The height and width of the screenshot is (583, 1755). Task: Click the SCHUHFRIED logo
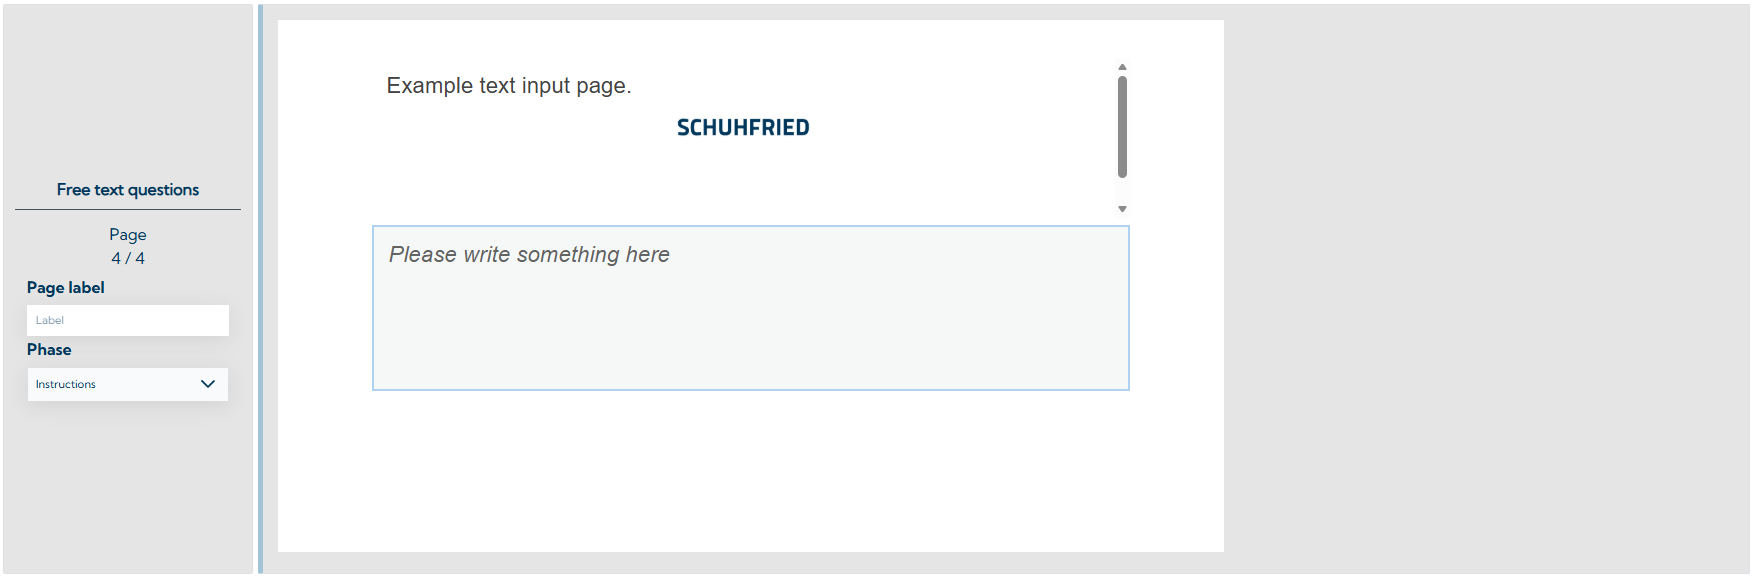[x=743, y=128]
